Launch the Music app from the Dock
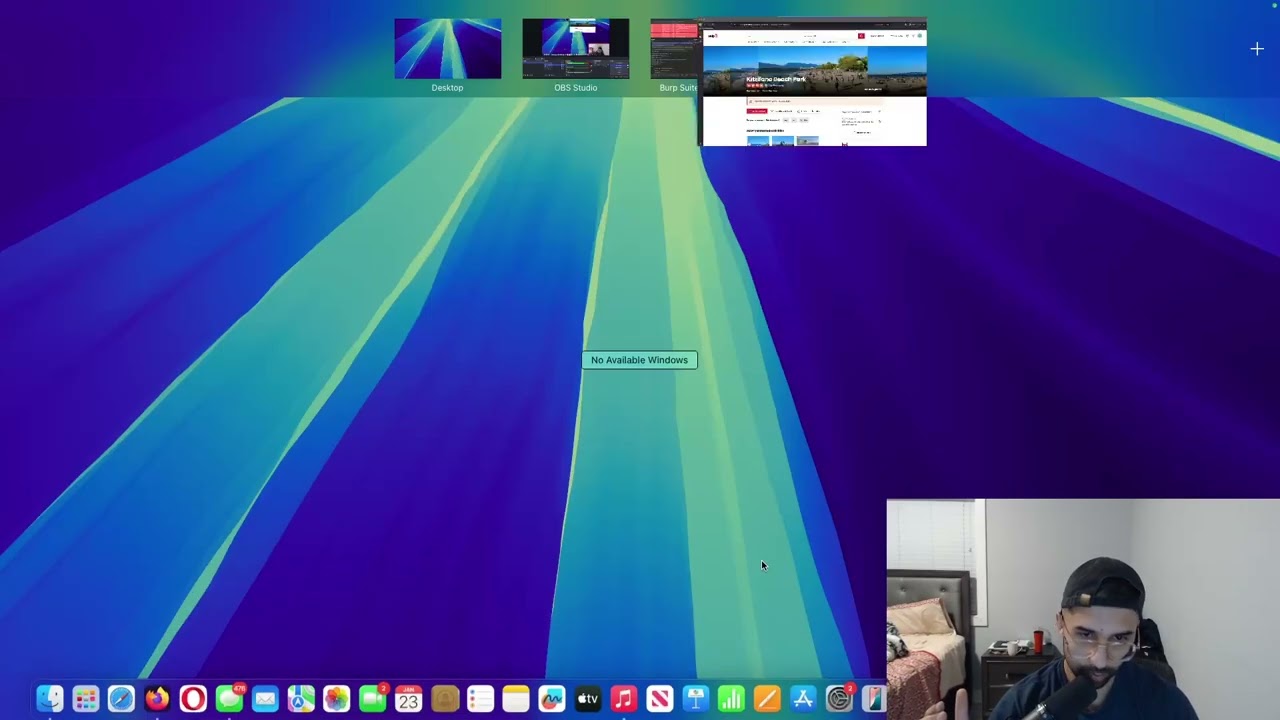Viewport: 1280px width, 720px height. coord(624,699)
